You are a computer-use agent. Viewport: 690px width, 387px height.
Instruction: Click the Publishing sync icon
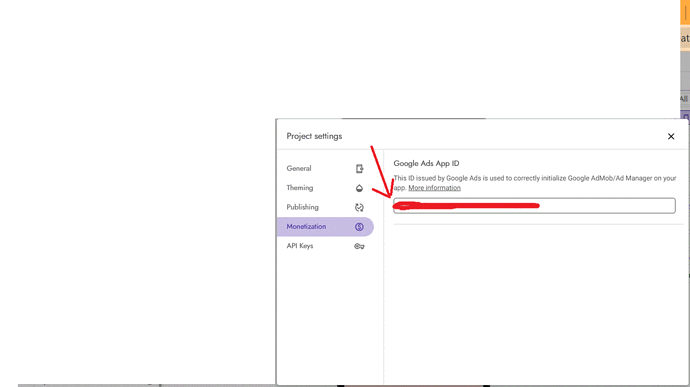click(x=359, y=207)
